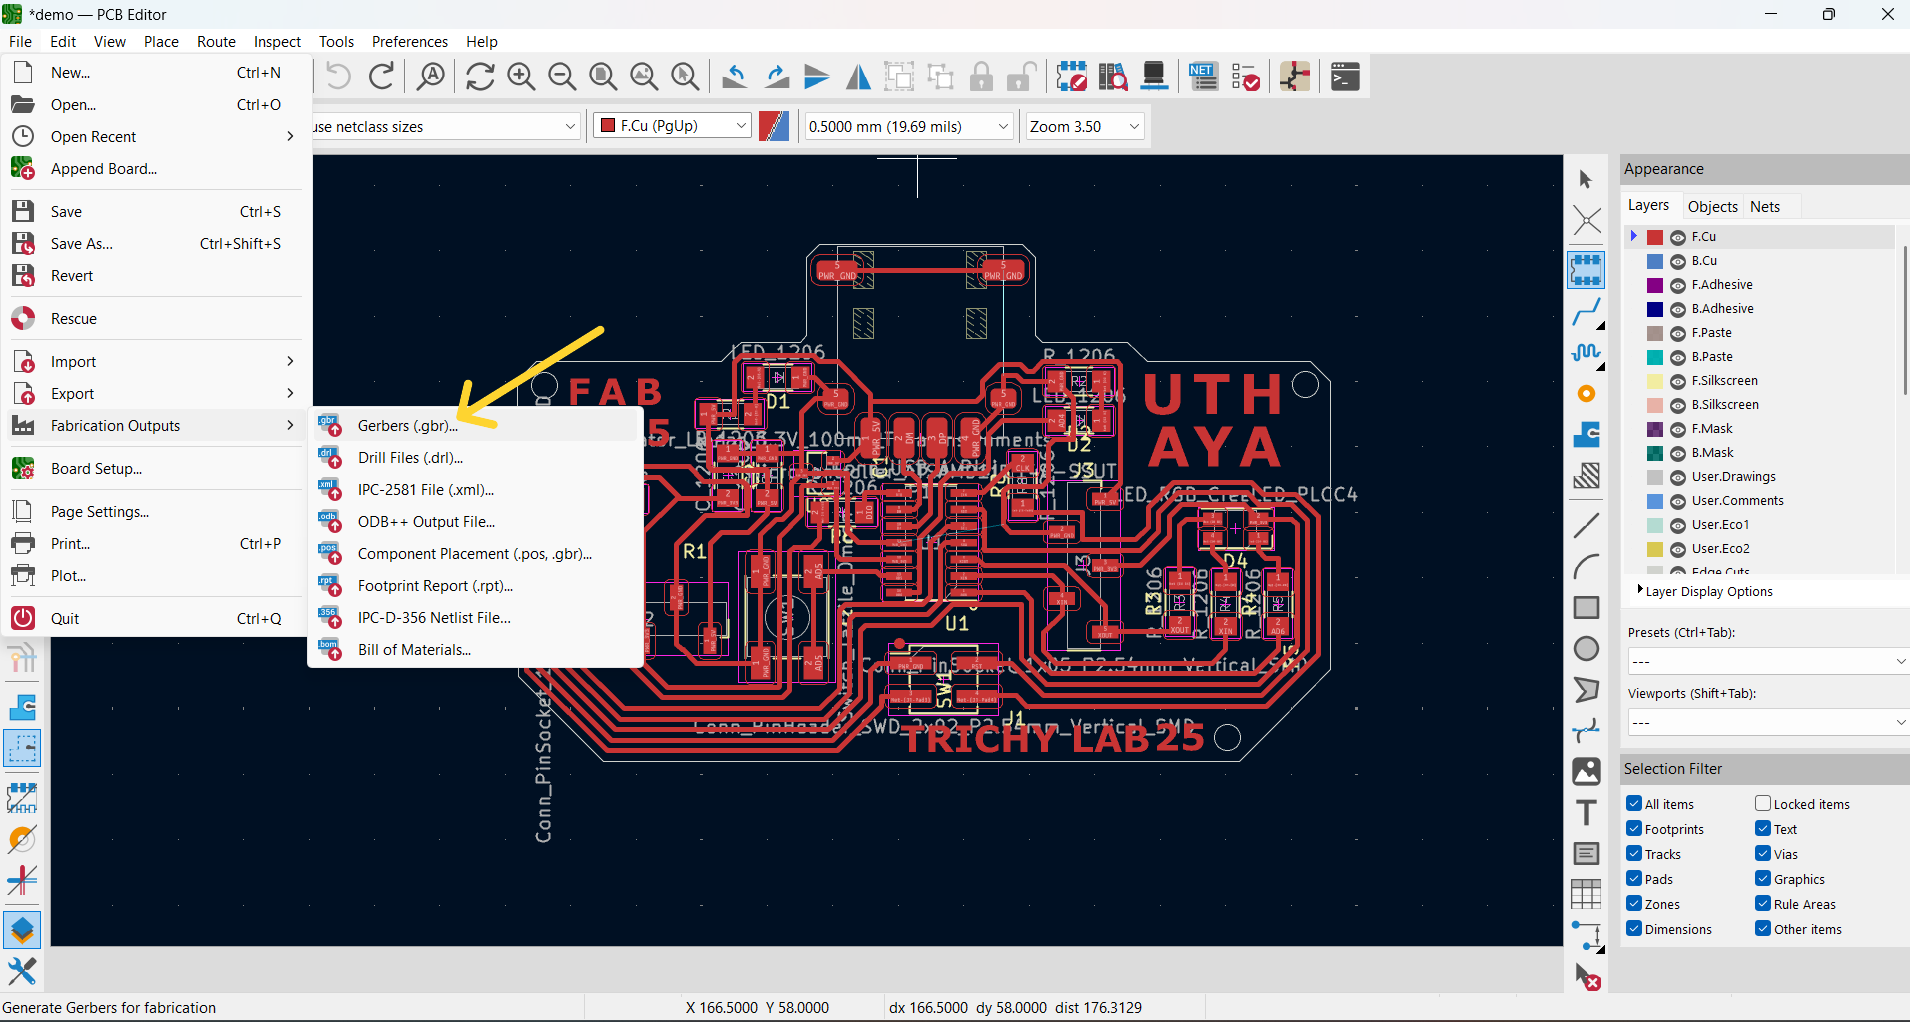Image resolution: width=1910 pixels, height=1022 pixels.
Task: Select the Add Image tool
Action: click(1586, 772)
